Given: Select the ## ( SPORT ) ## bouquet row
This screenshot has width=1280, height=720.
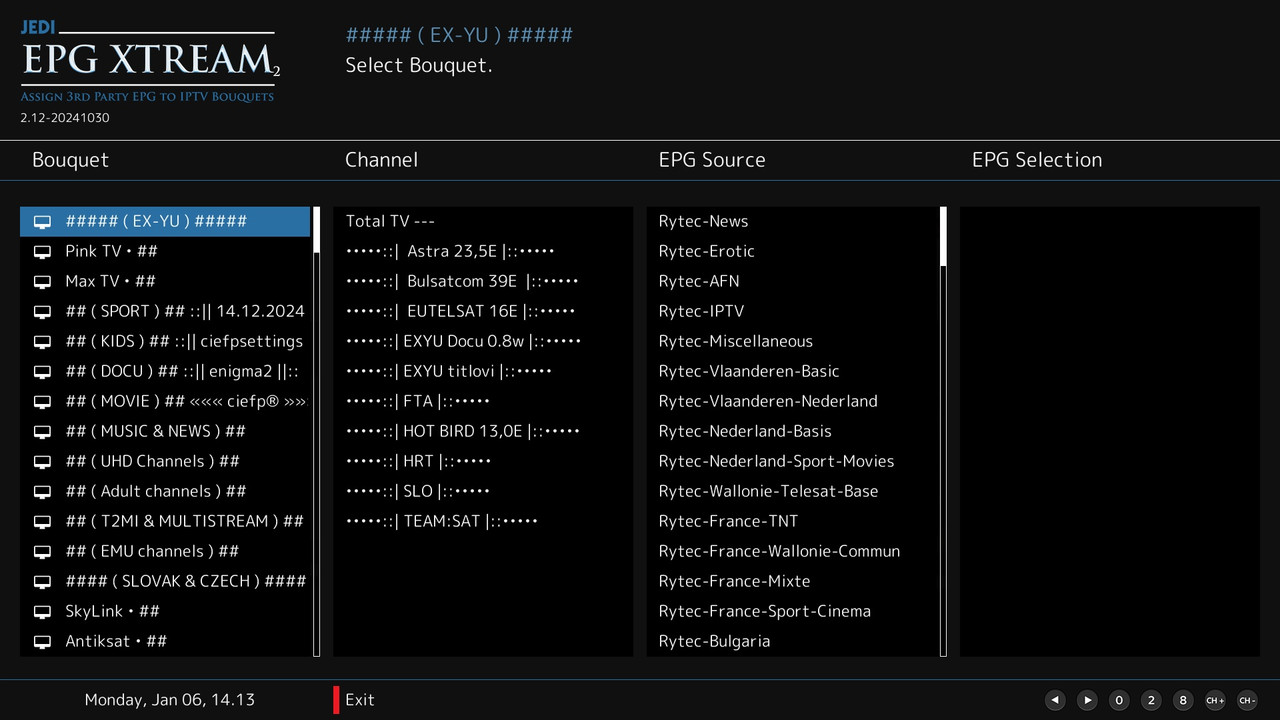Looking at the screenshot, I should [x=165, y=311].
